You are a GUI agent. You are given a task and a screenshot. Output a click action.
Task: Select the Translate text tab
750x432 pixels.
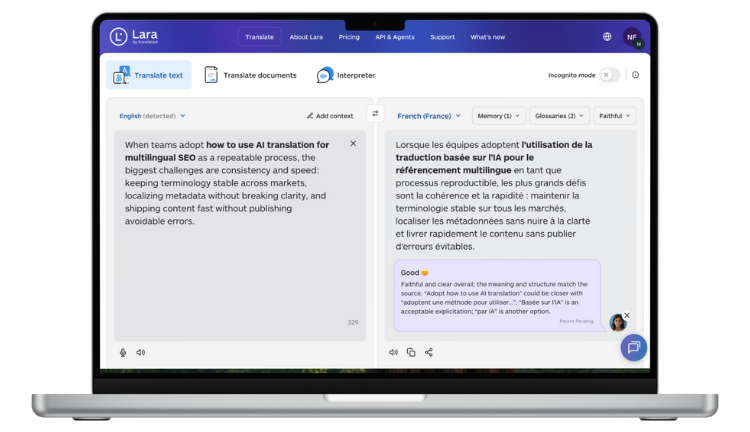(149, 75)
